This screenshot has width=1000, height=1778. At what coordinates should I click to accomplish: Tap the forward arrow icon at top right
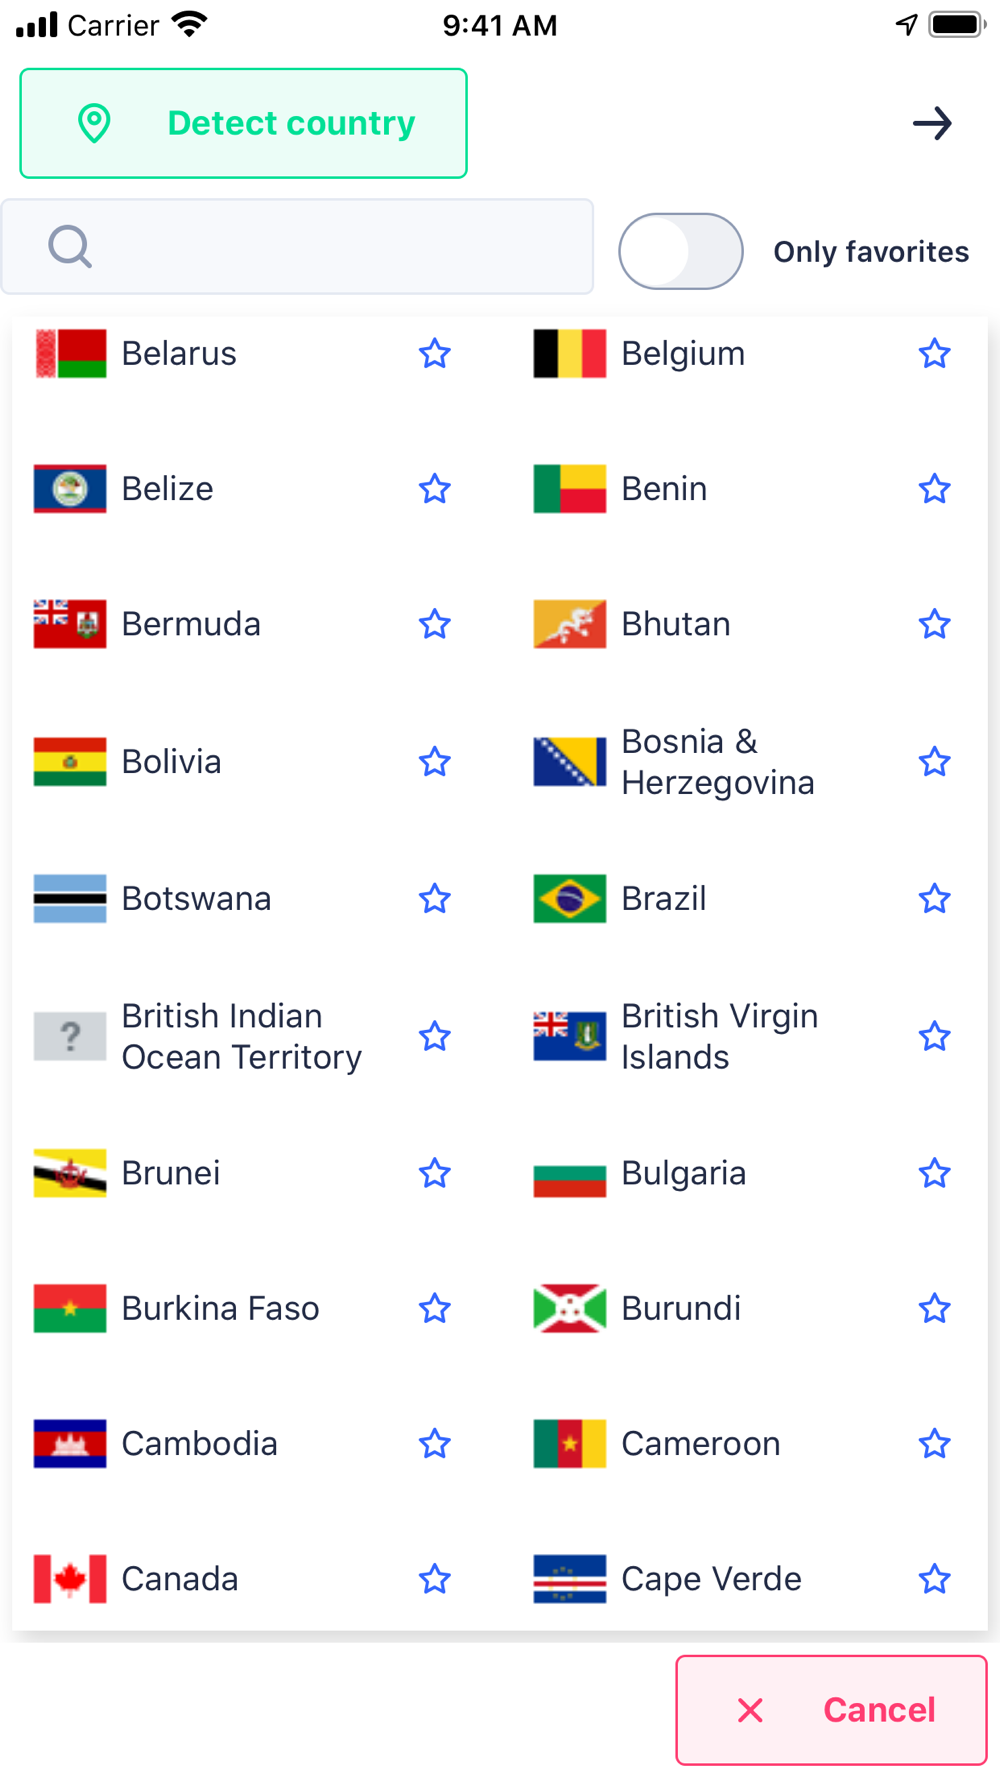pos(932,124)
